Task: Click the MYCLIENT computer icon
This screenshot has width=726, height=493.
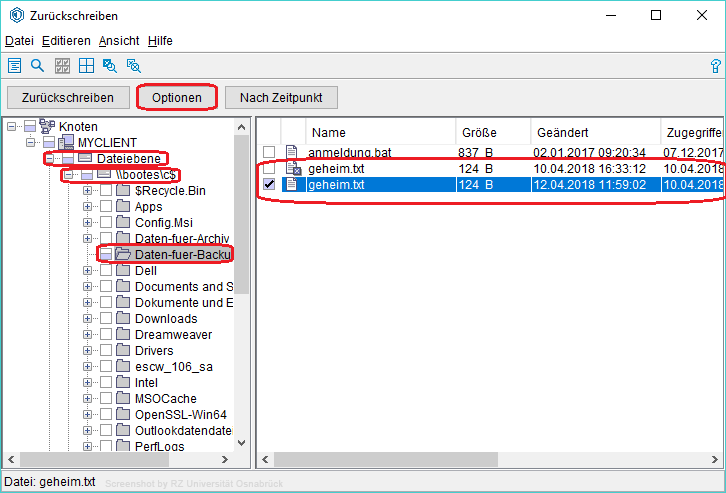Action: coord(65,143)
